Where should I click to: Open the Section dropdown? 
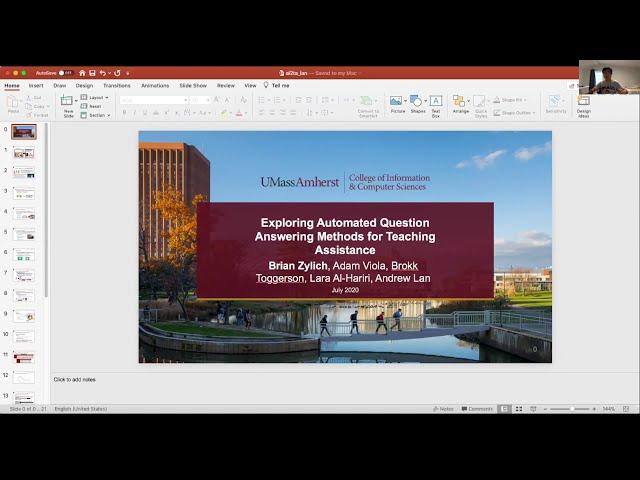[96, 115]
